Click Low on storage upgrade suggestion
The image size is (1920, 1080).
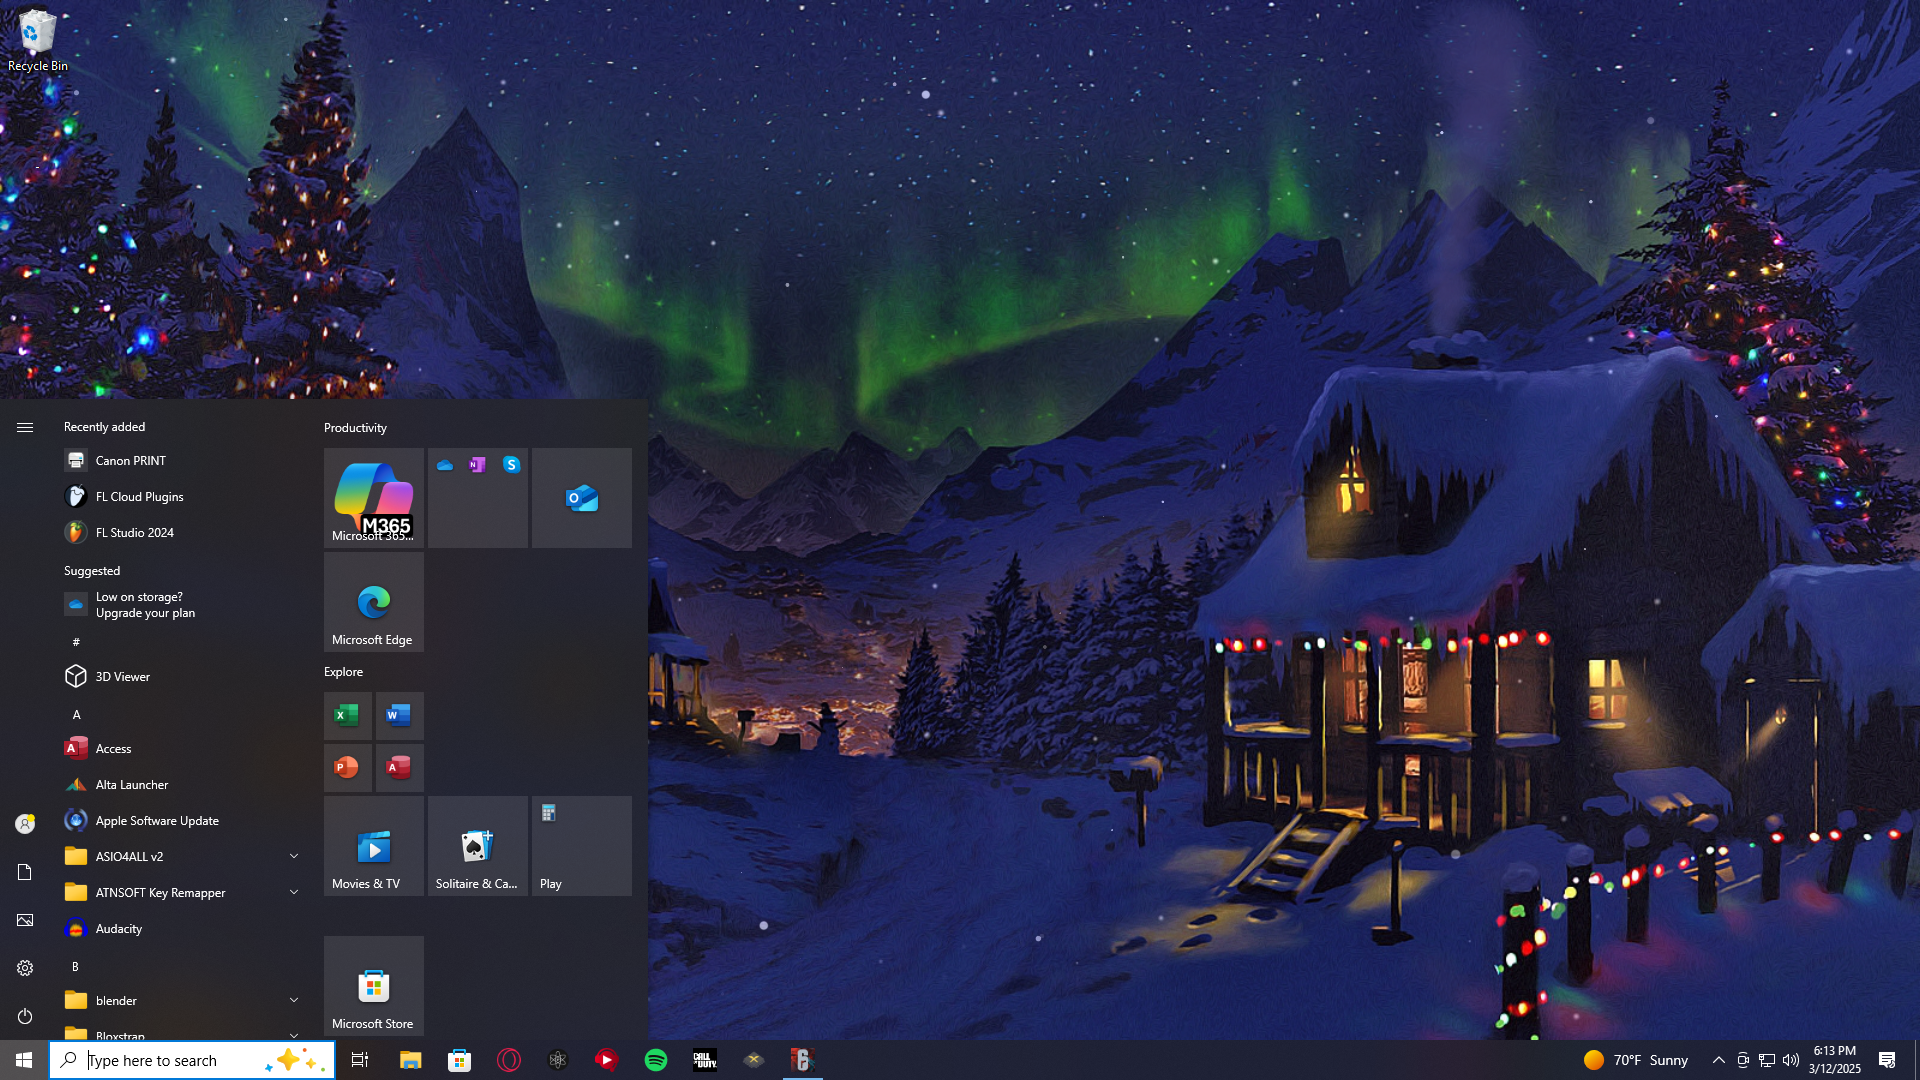point(145,605)
